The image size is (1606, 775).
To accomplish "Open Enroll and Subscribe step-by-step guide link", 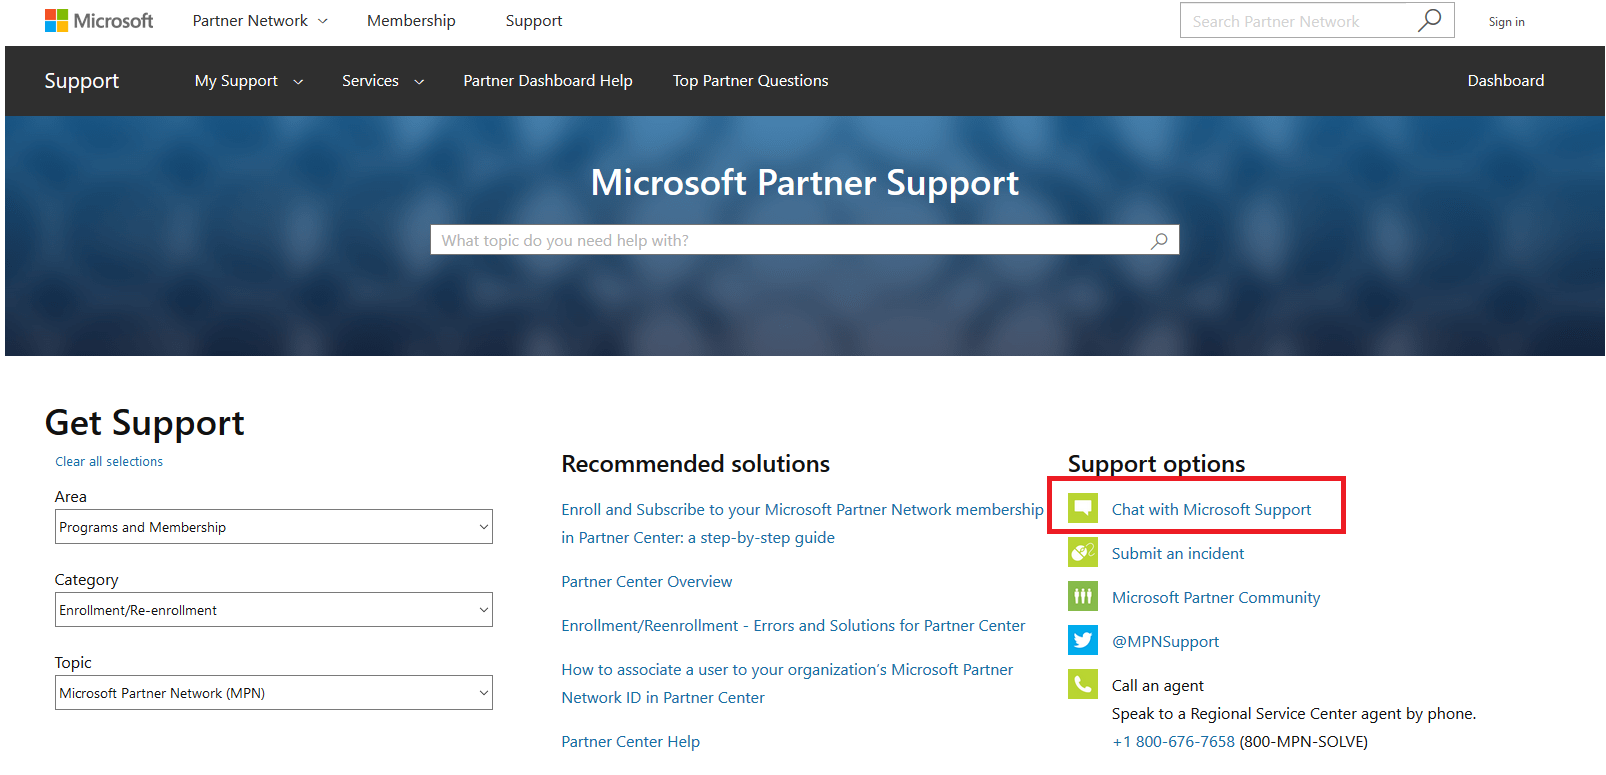I will click(802, 523).
